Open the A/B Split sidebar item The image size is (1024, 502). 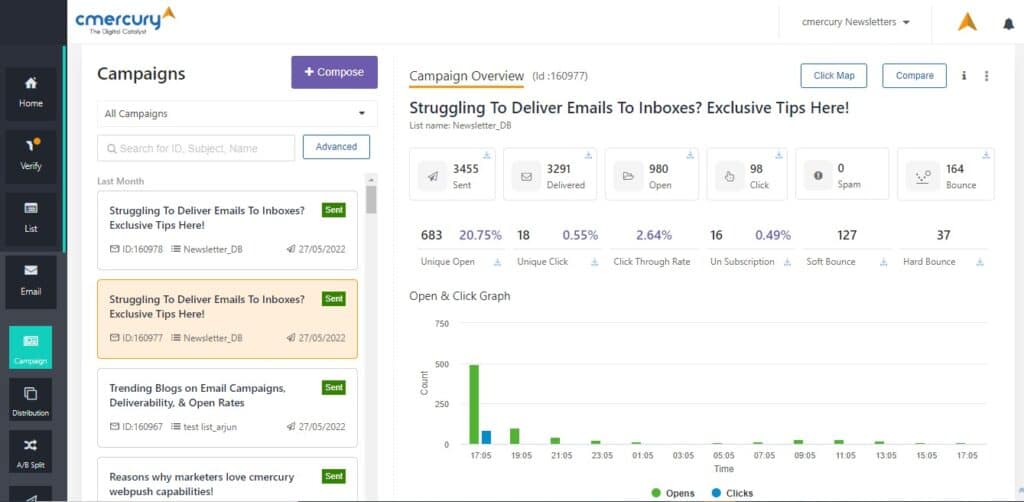(31, 453)
